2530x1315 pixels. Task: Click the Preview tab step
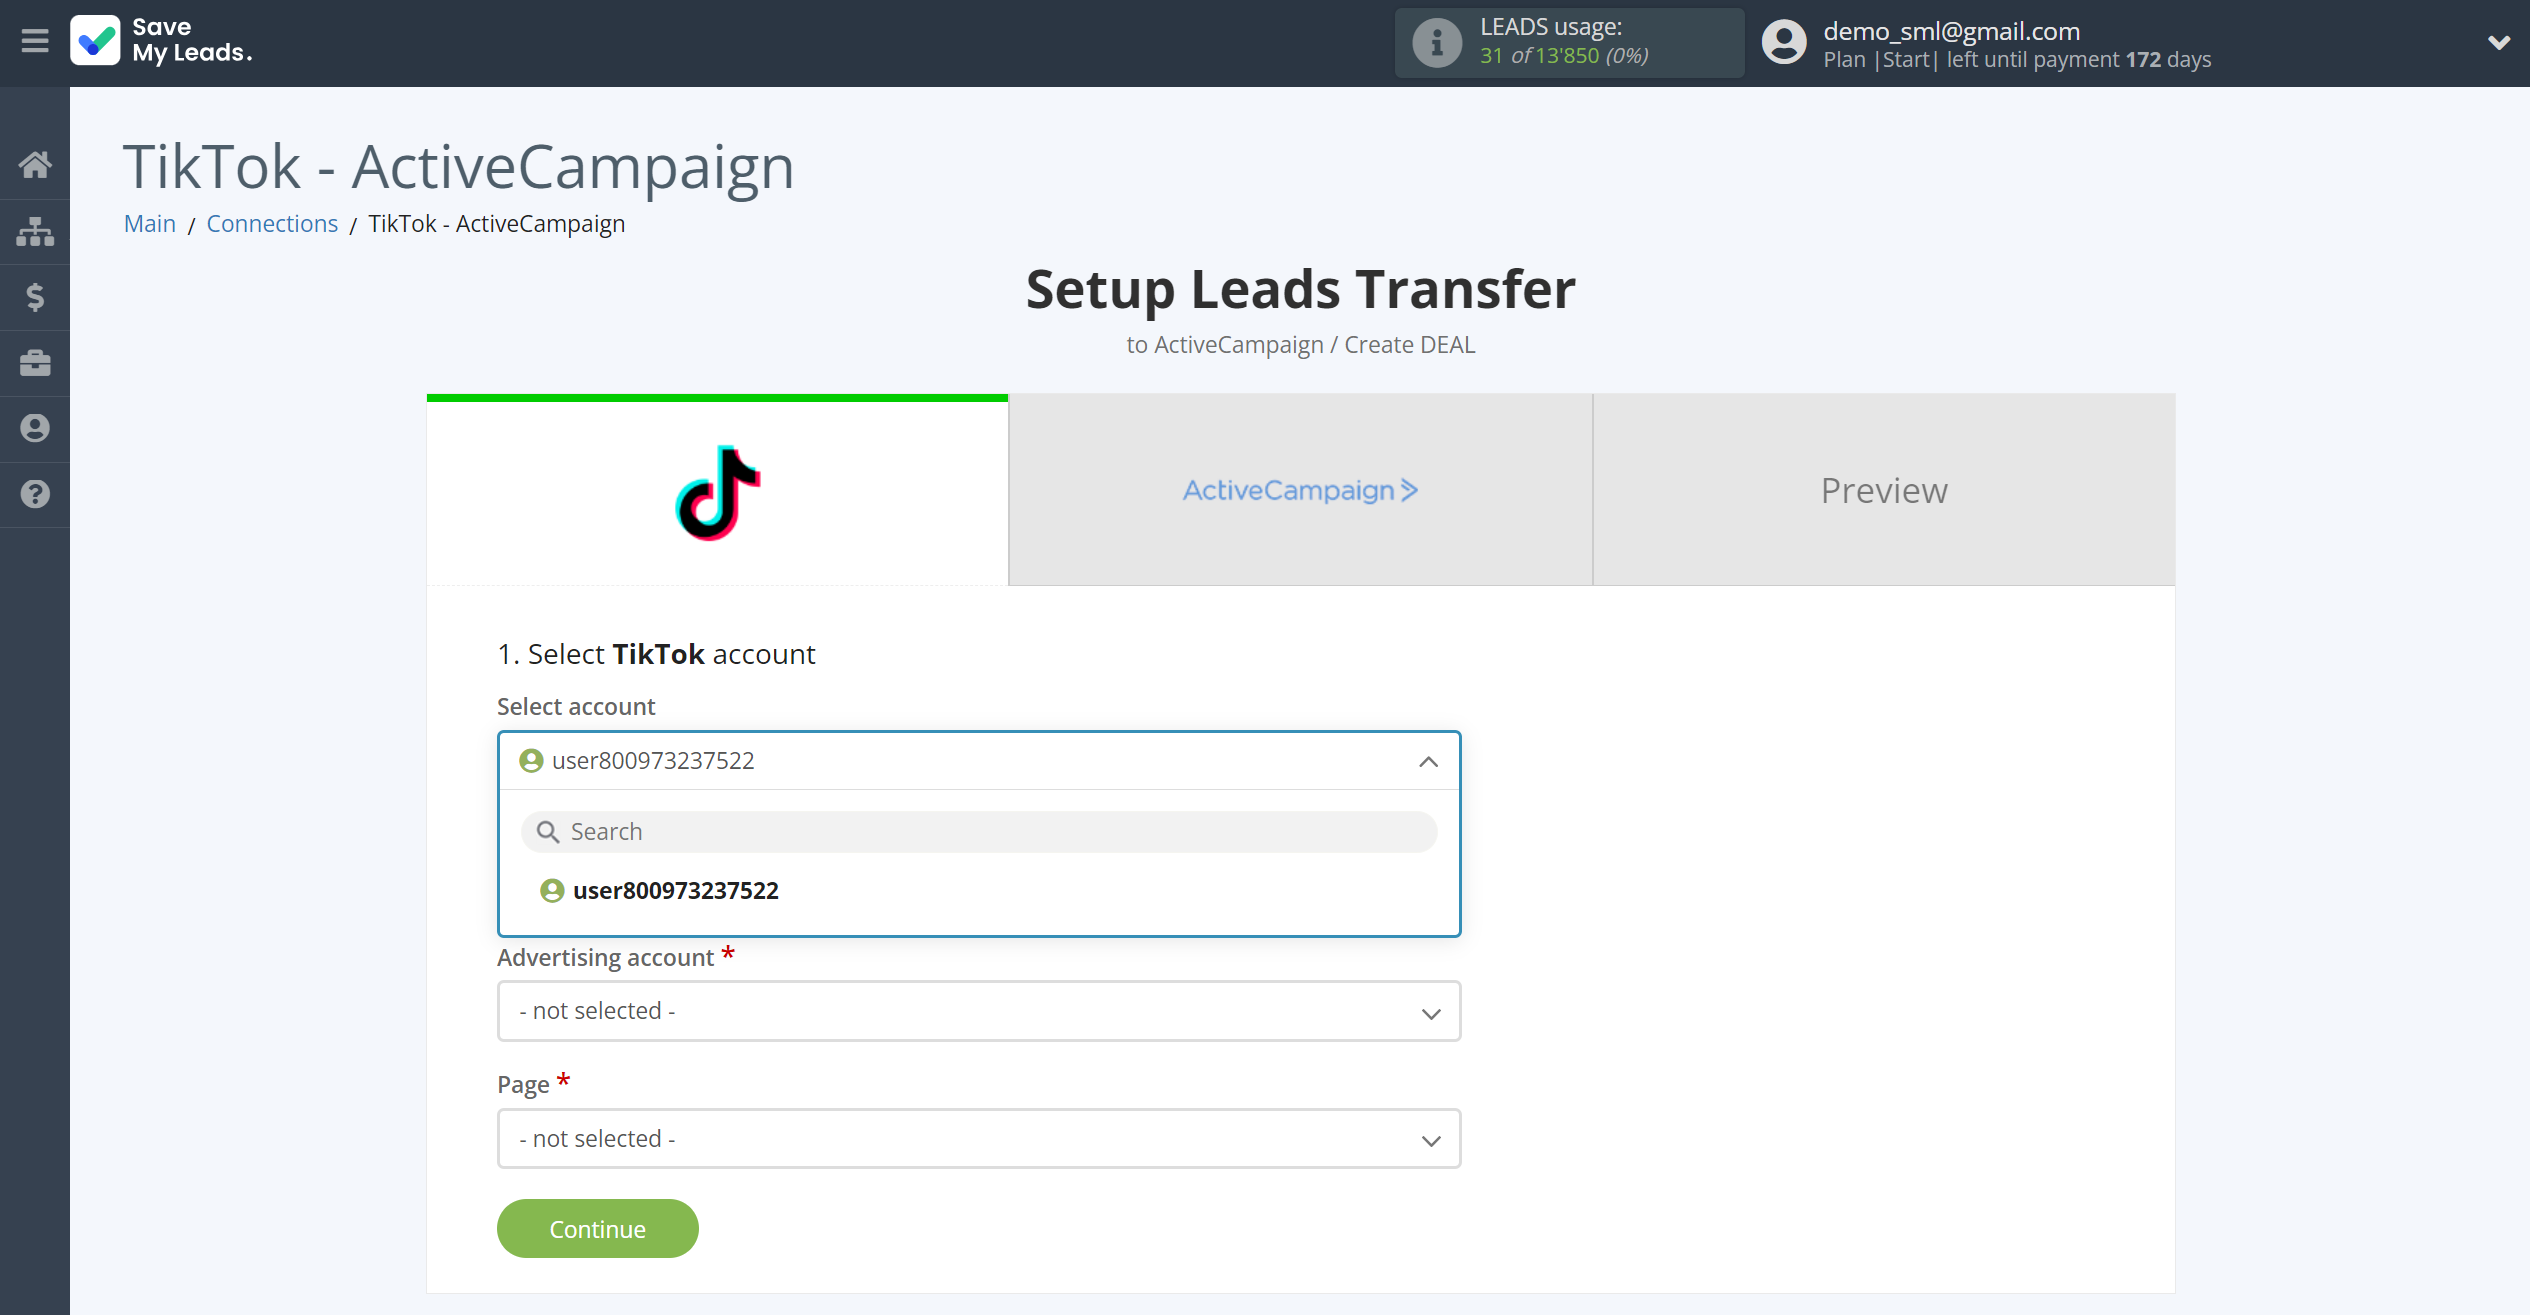pos(1886,490)
